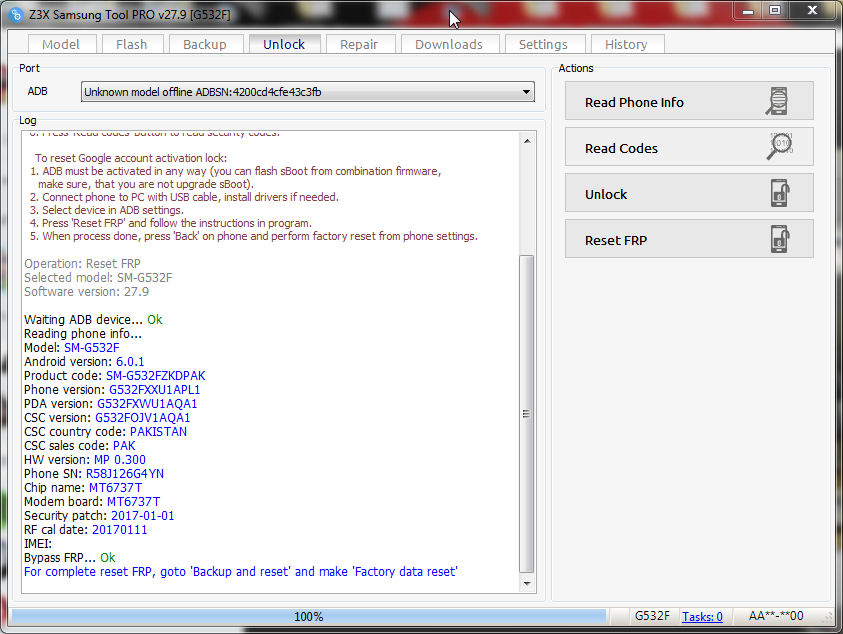Click the PDA version G532FXWU1AQA1
This screenshot has height=634, width=843.
coord(147,404)
